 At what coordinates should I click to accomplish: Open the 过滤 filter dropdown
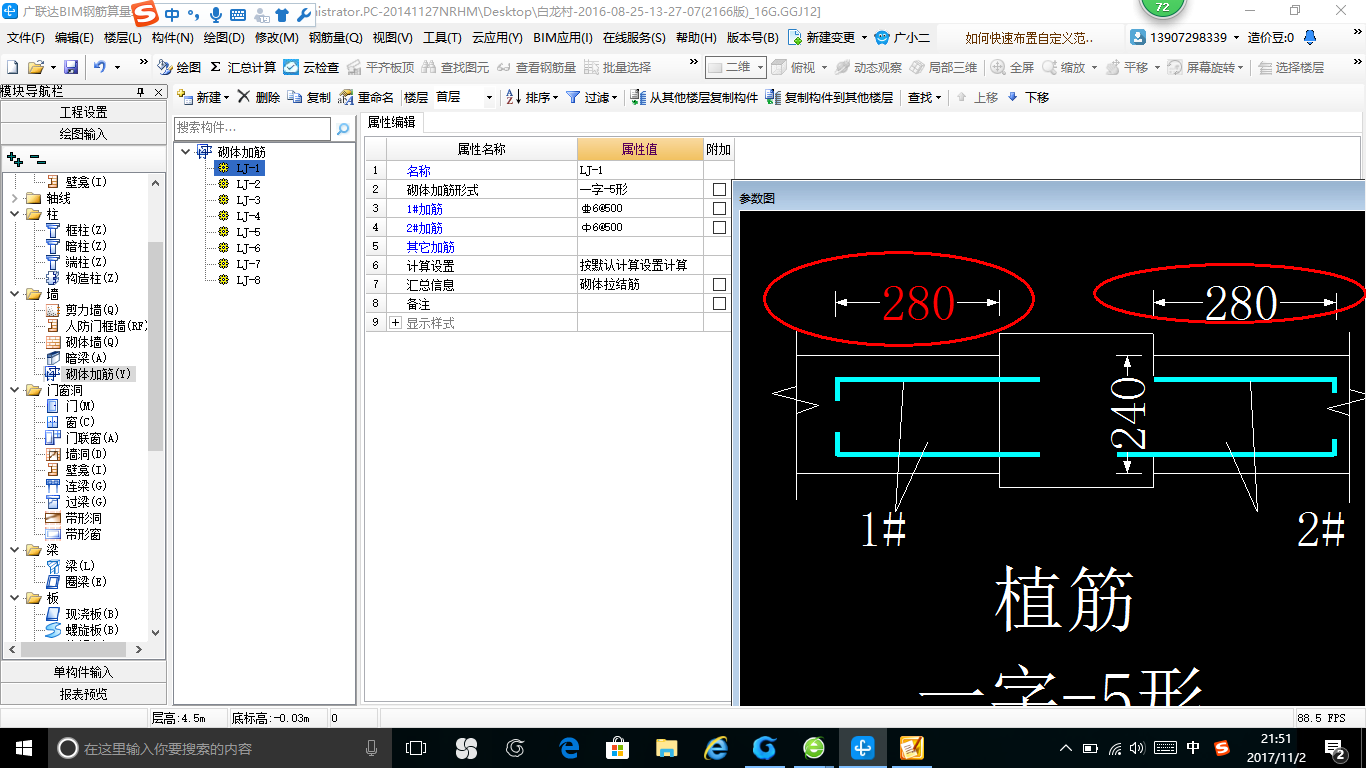coord(592,97)
